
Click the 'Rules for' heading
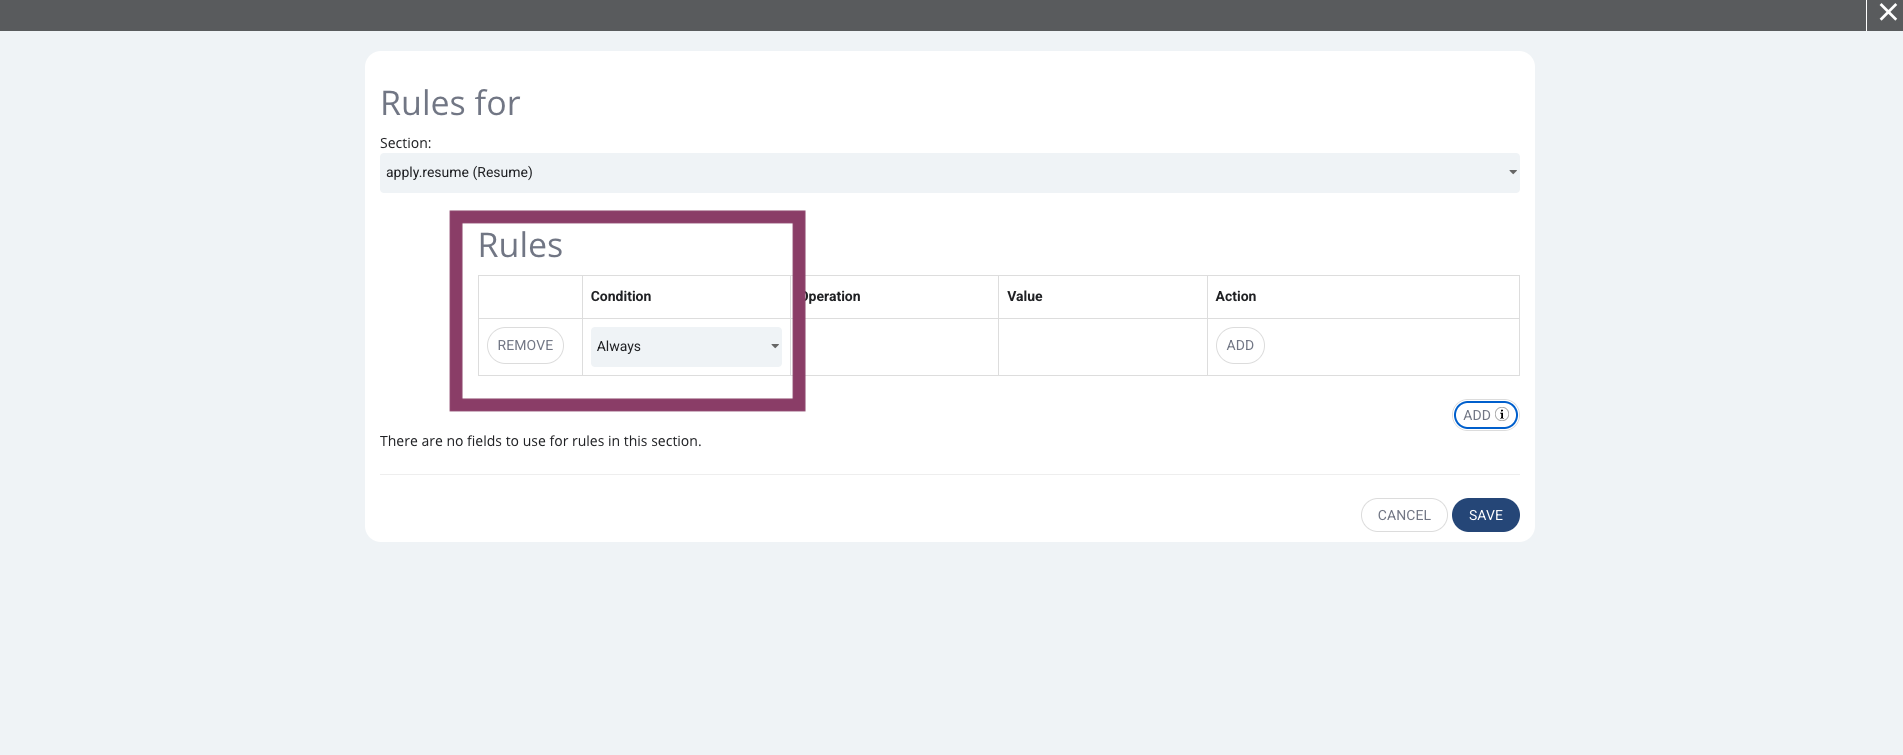tap(450, 103)
